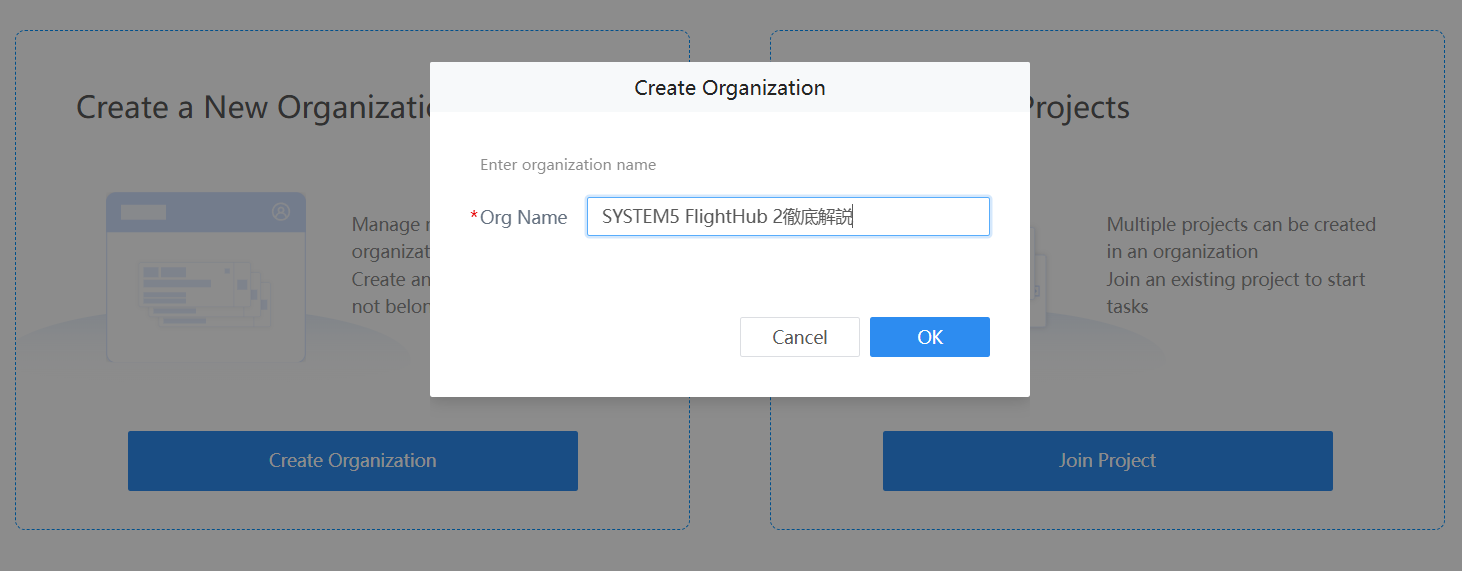Click the 'Org Name' field label
This screenshot has width=1462, height=571.
click(524, 217)
